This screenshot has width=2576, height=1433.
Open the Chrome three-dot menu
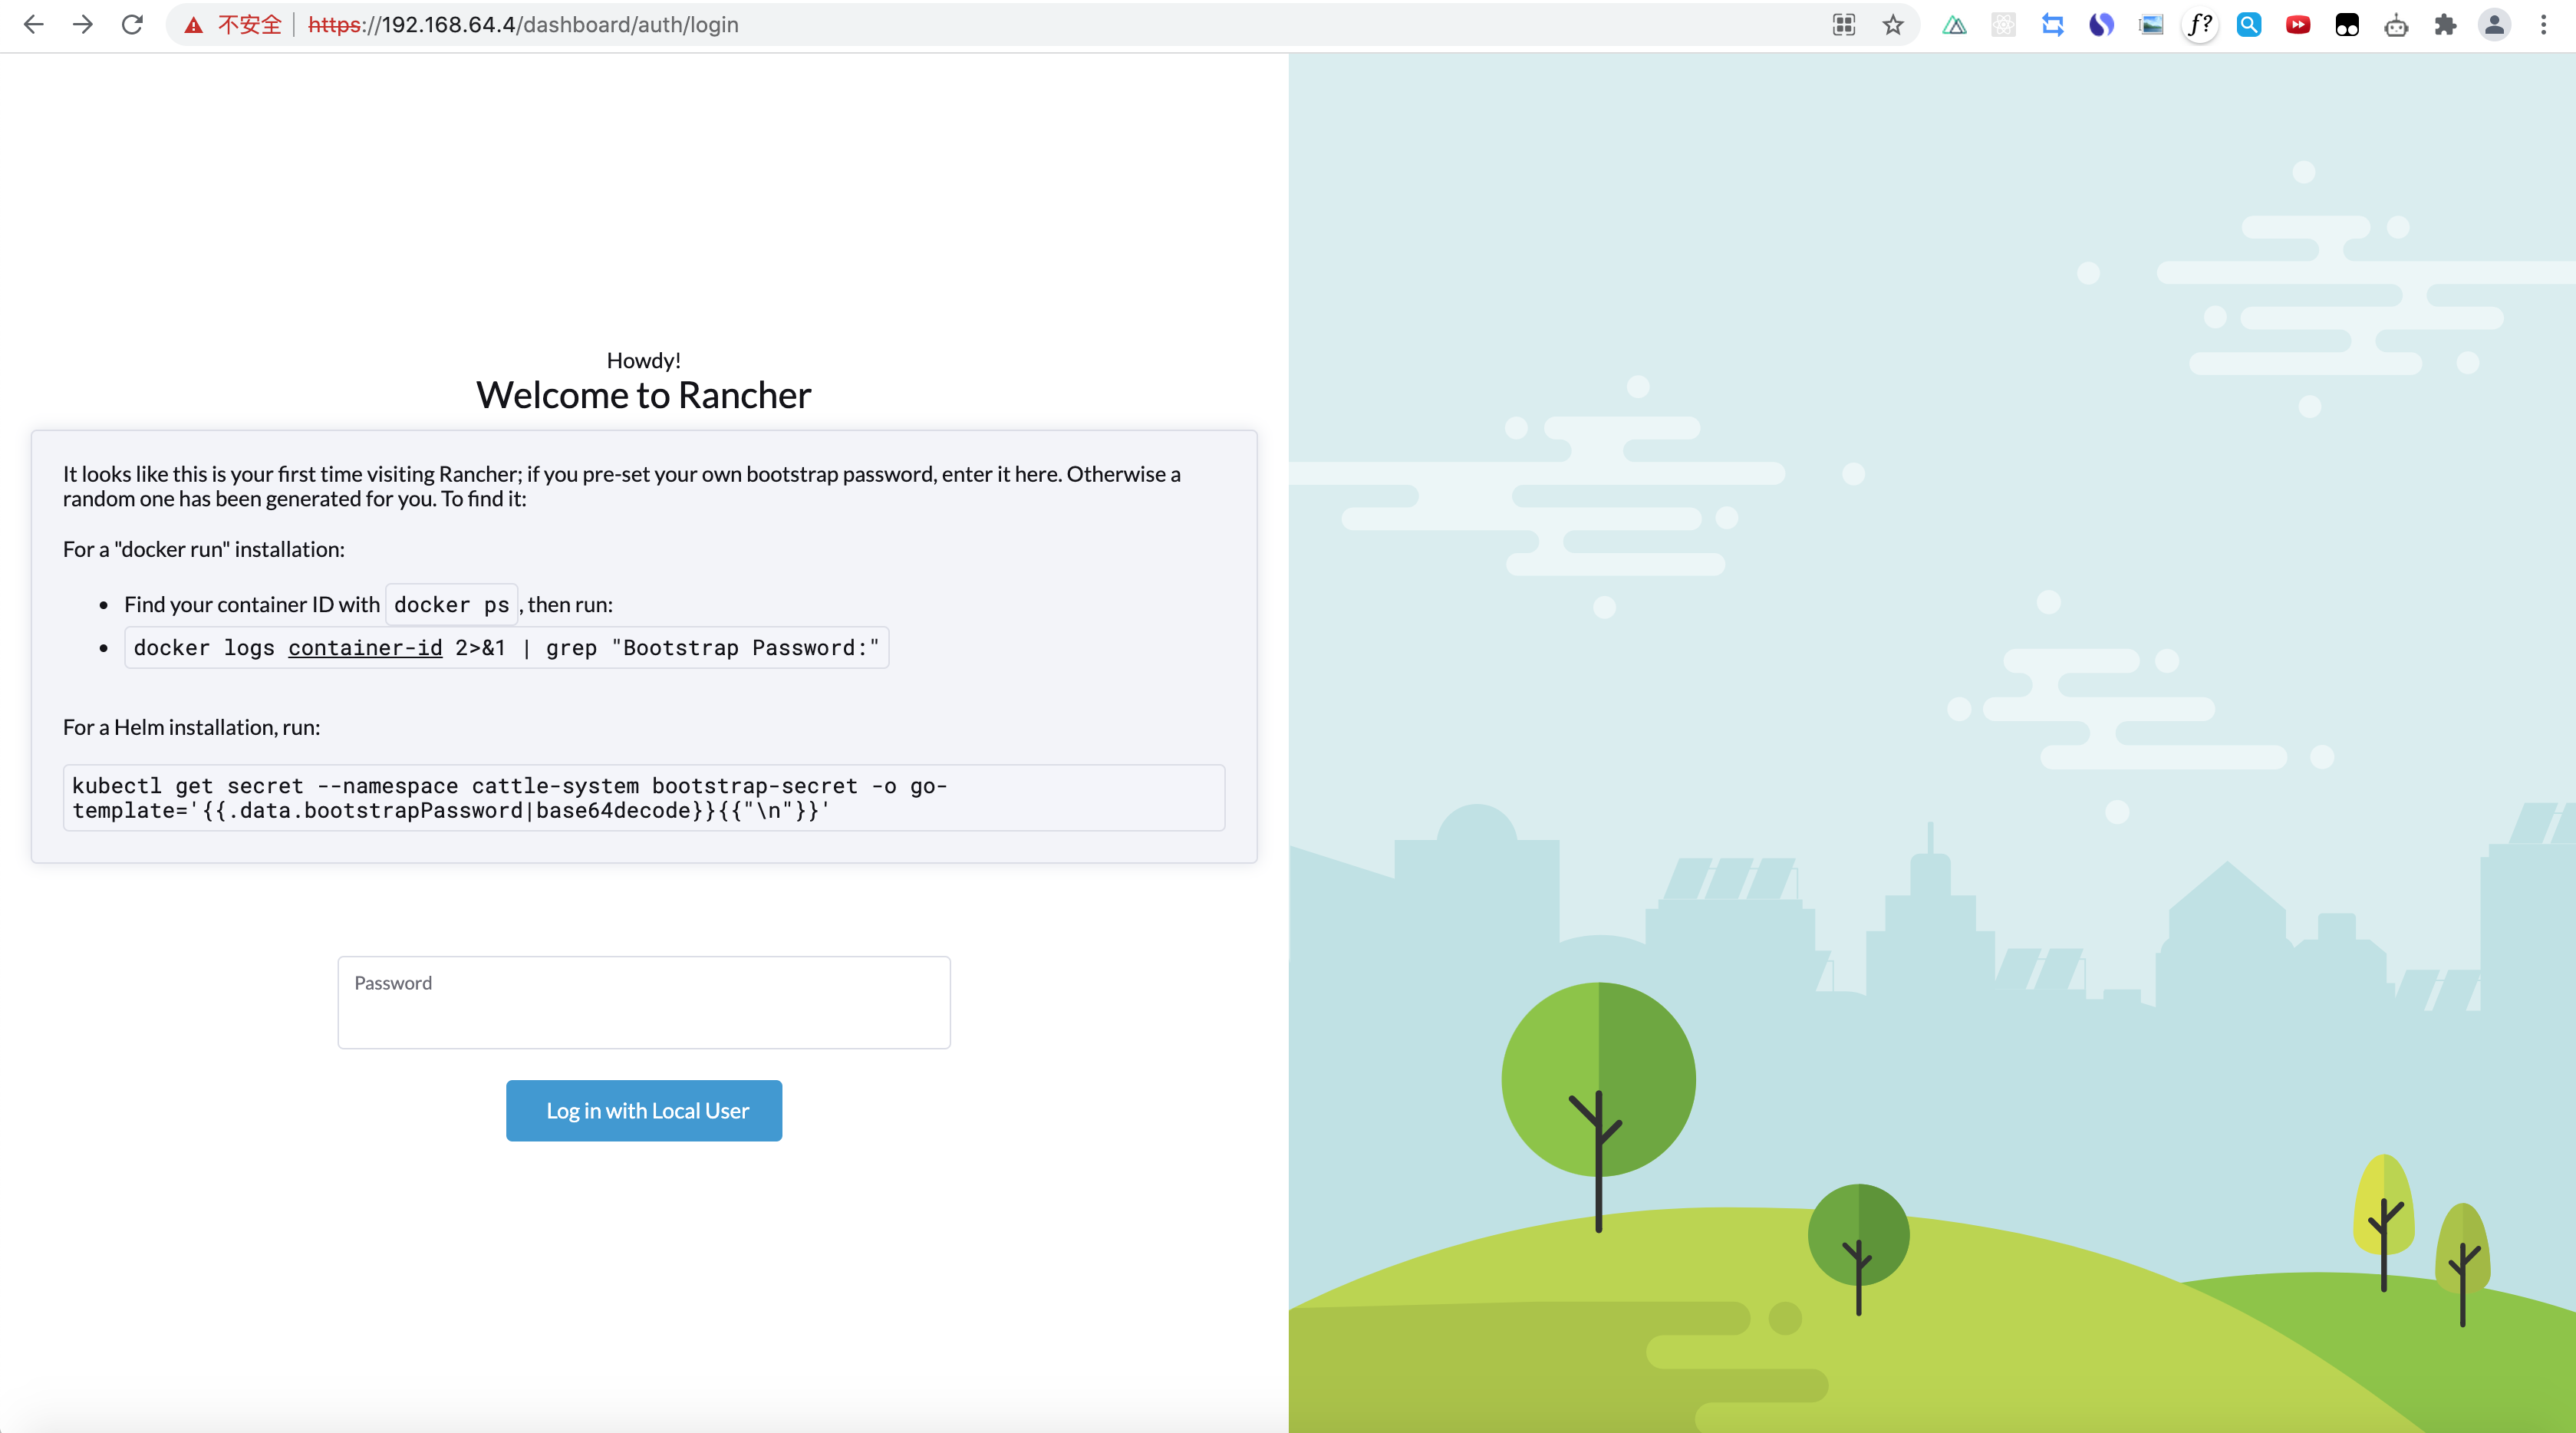coord(2543,25)
